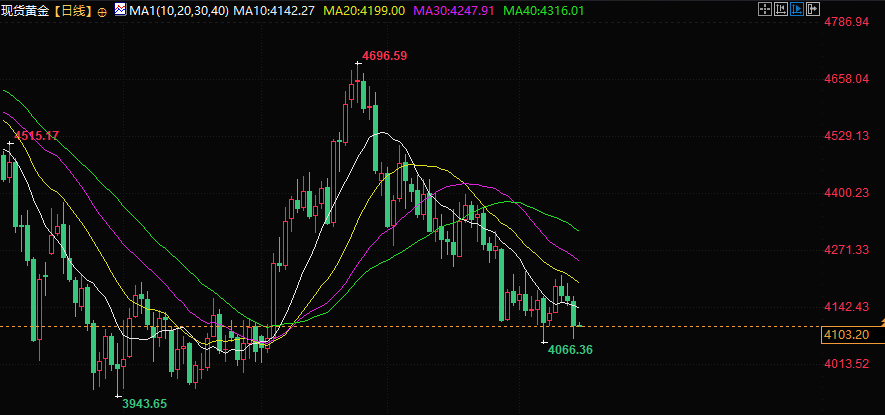885x415 pixels.
Task: Click the hide side panel arrow icon
Action: (x=813, y=9)
